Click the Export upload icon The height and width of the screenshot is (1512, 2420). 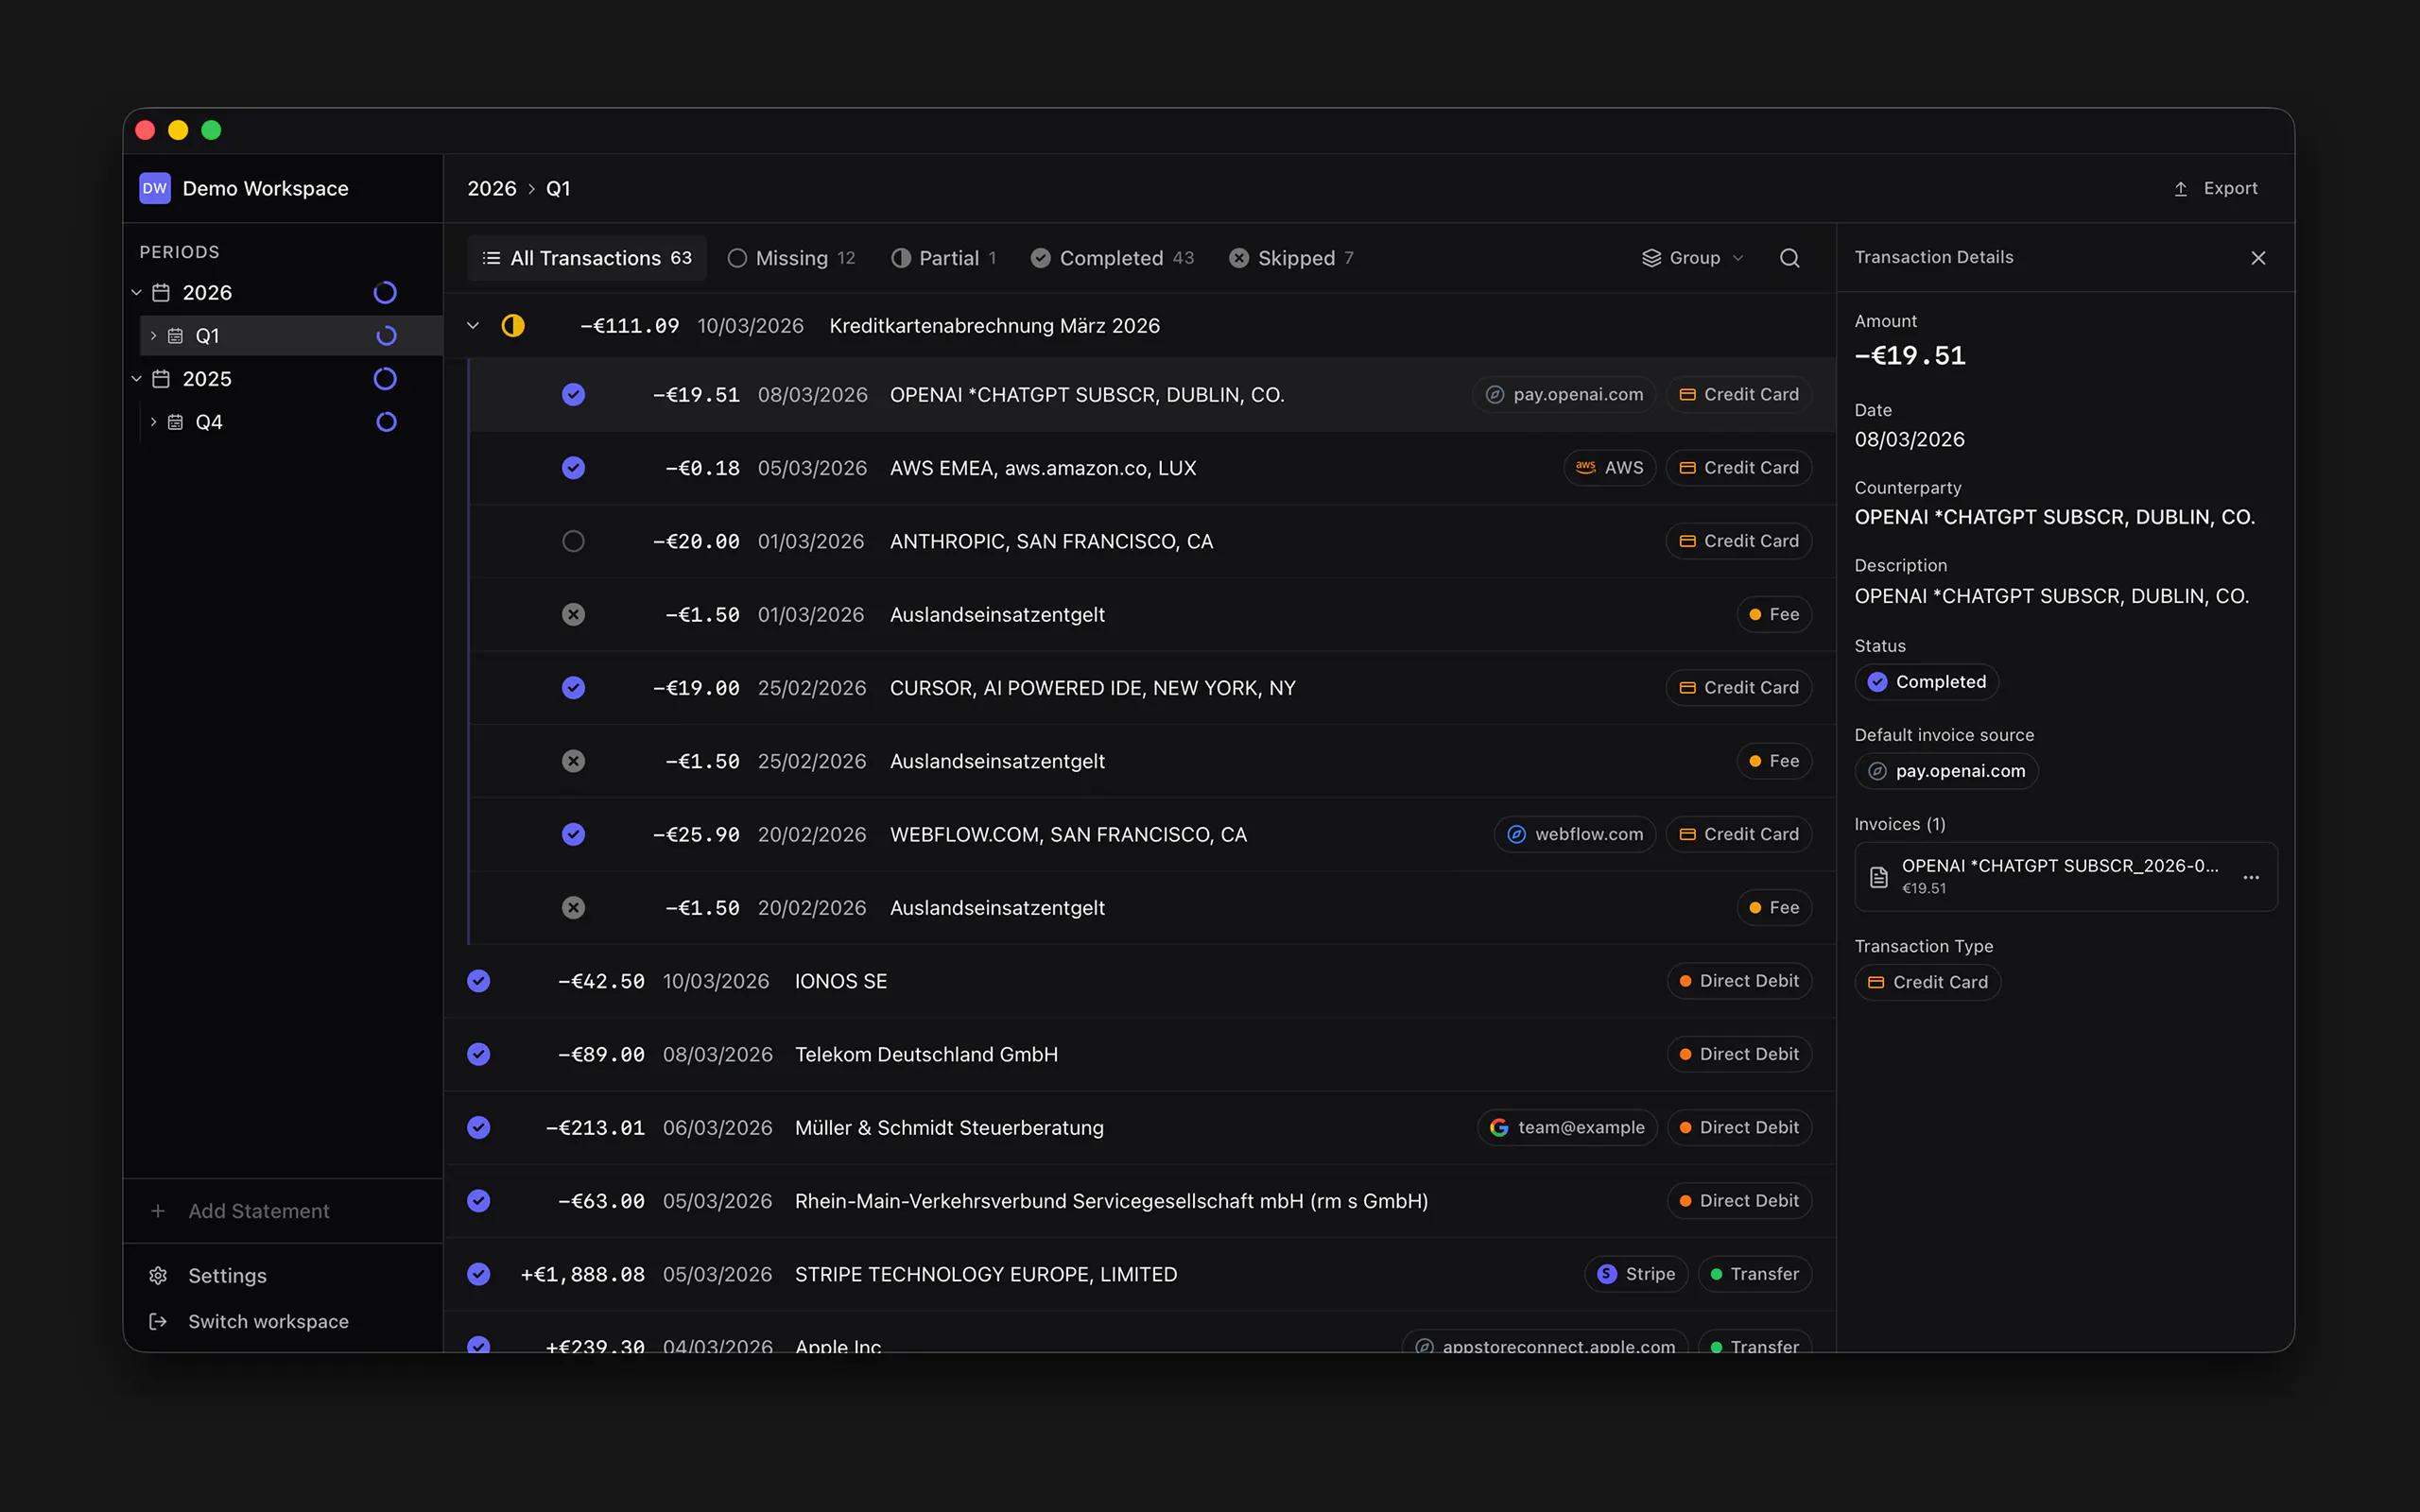click(2180, 189)
